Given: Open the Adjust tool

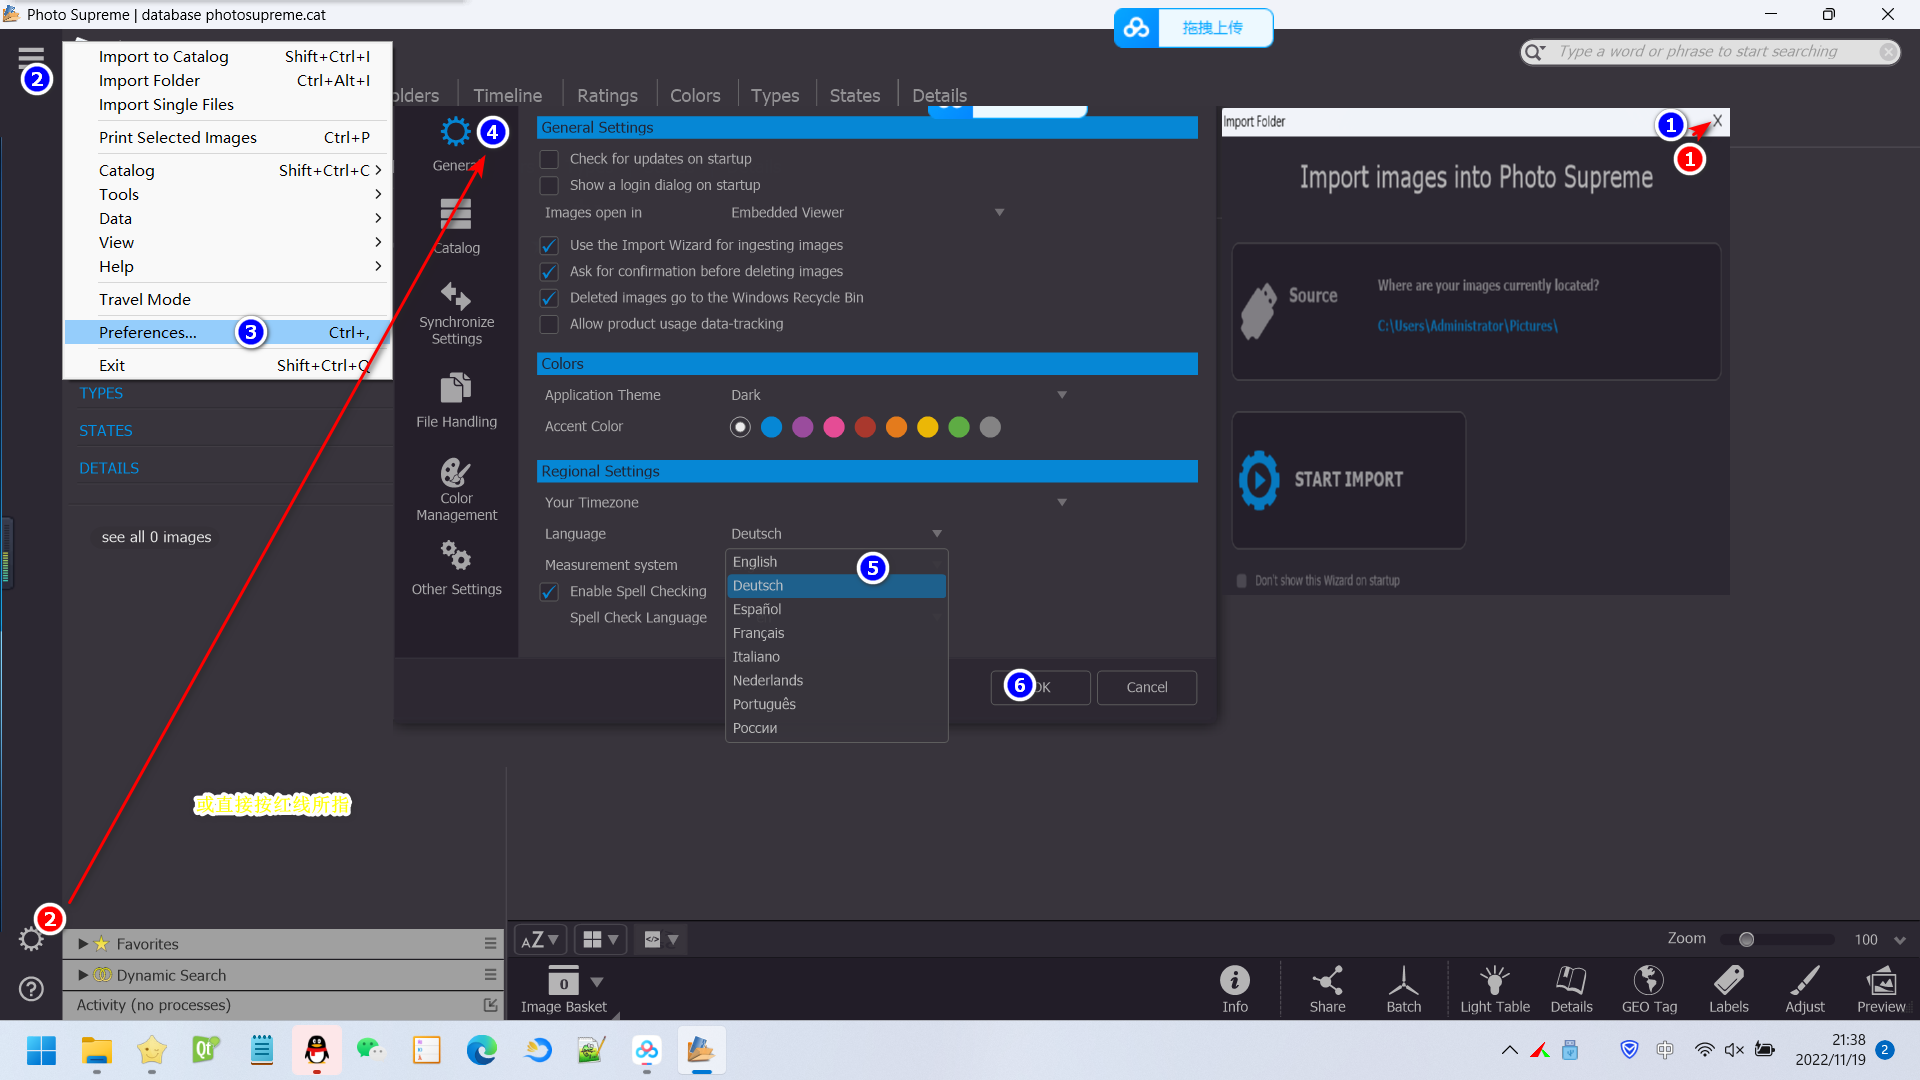Looking at the screenshot, I should click(1805, 989).
